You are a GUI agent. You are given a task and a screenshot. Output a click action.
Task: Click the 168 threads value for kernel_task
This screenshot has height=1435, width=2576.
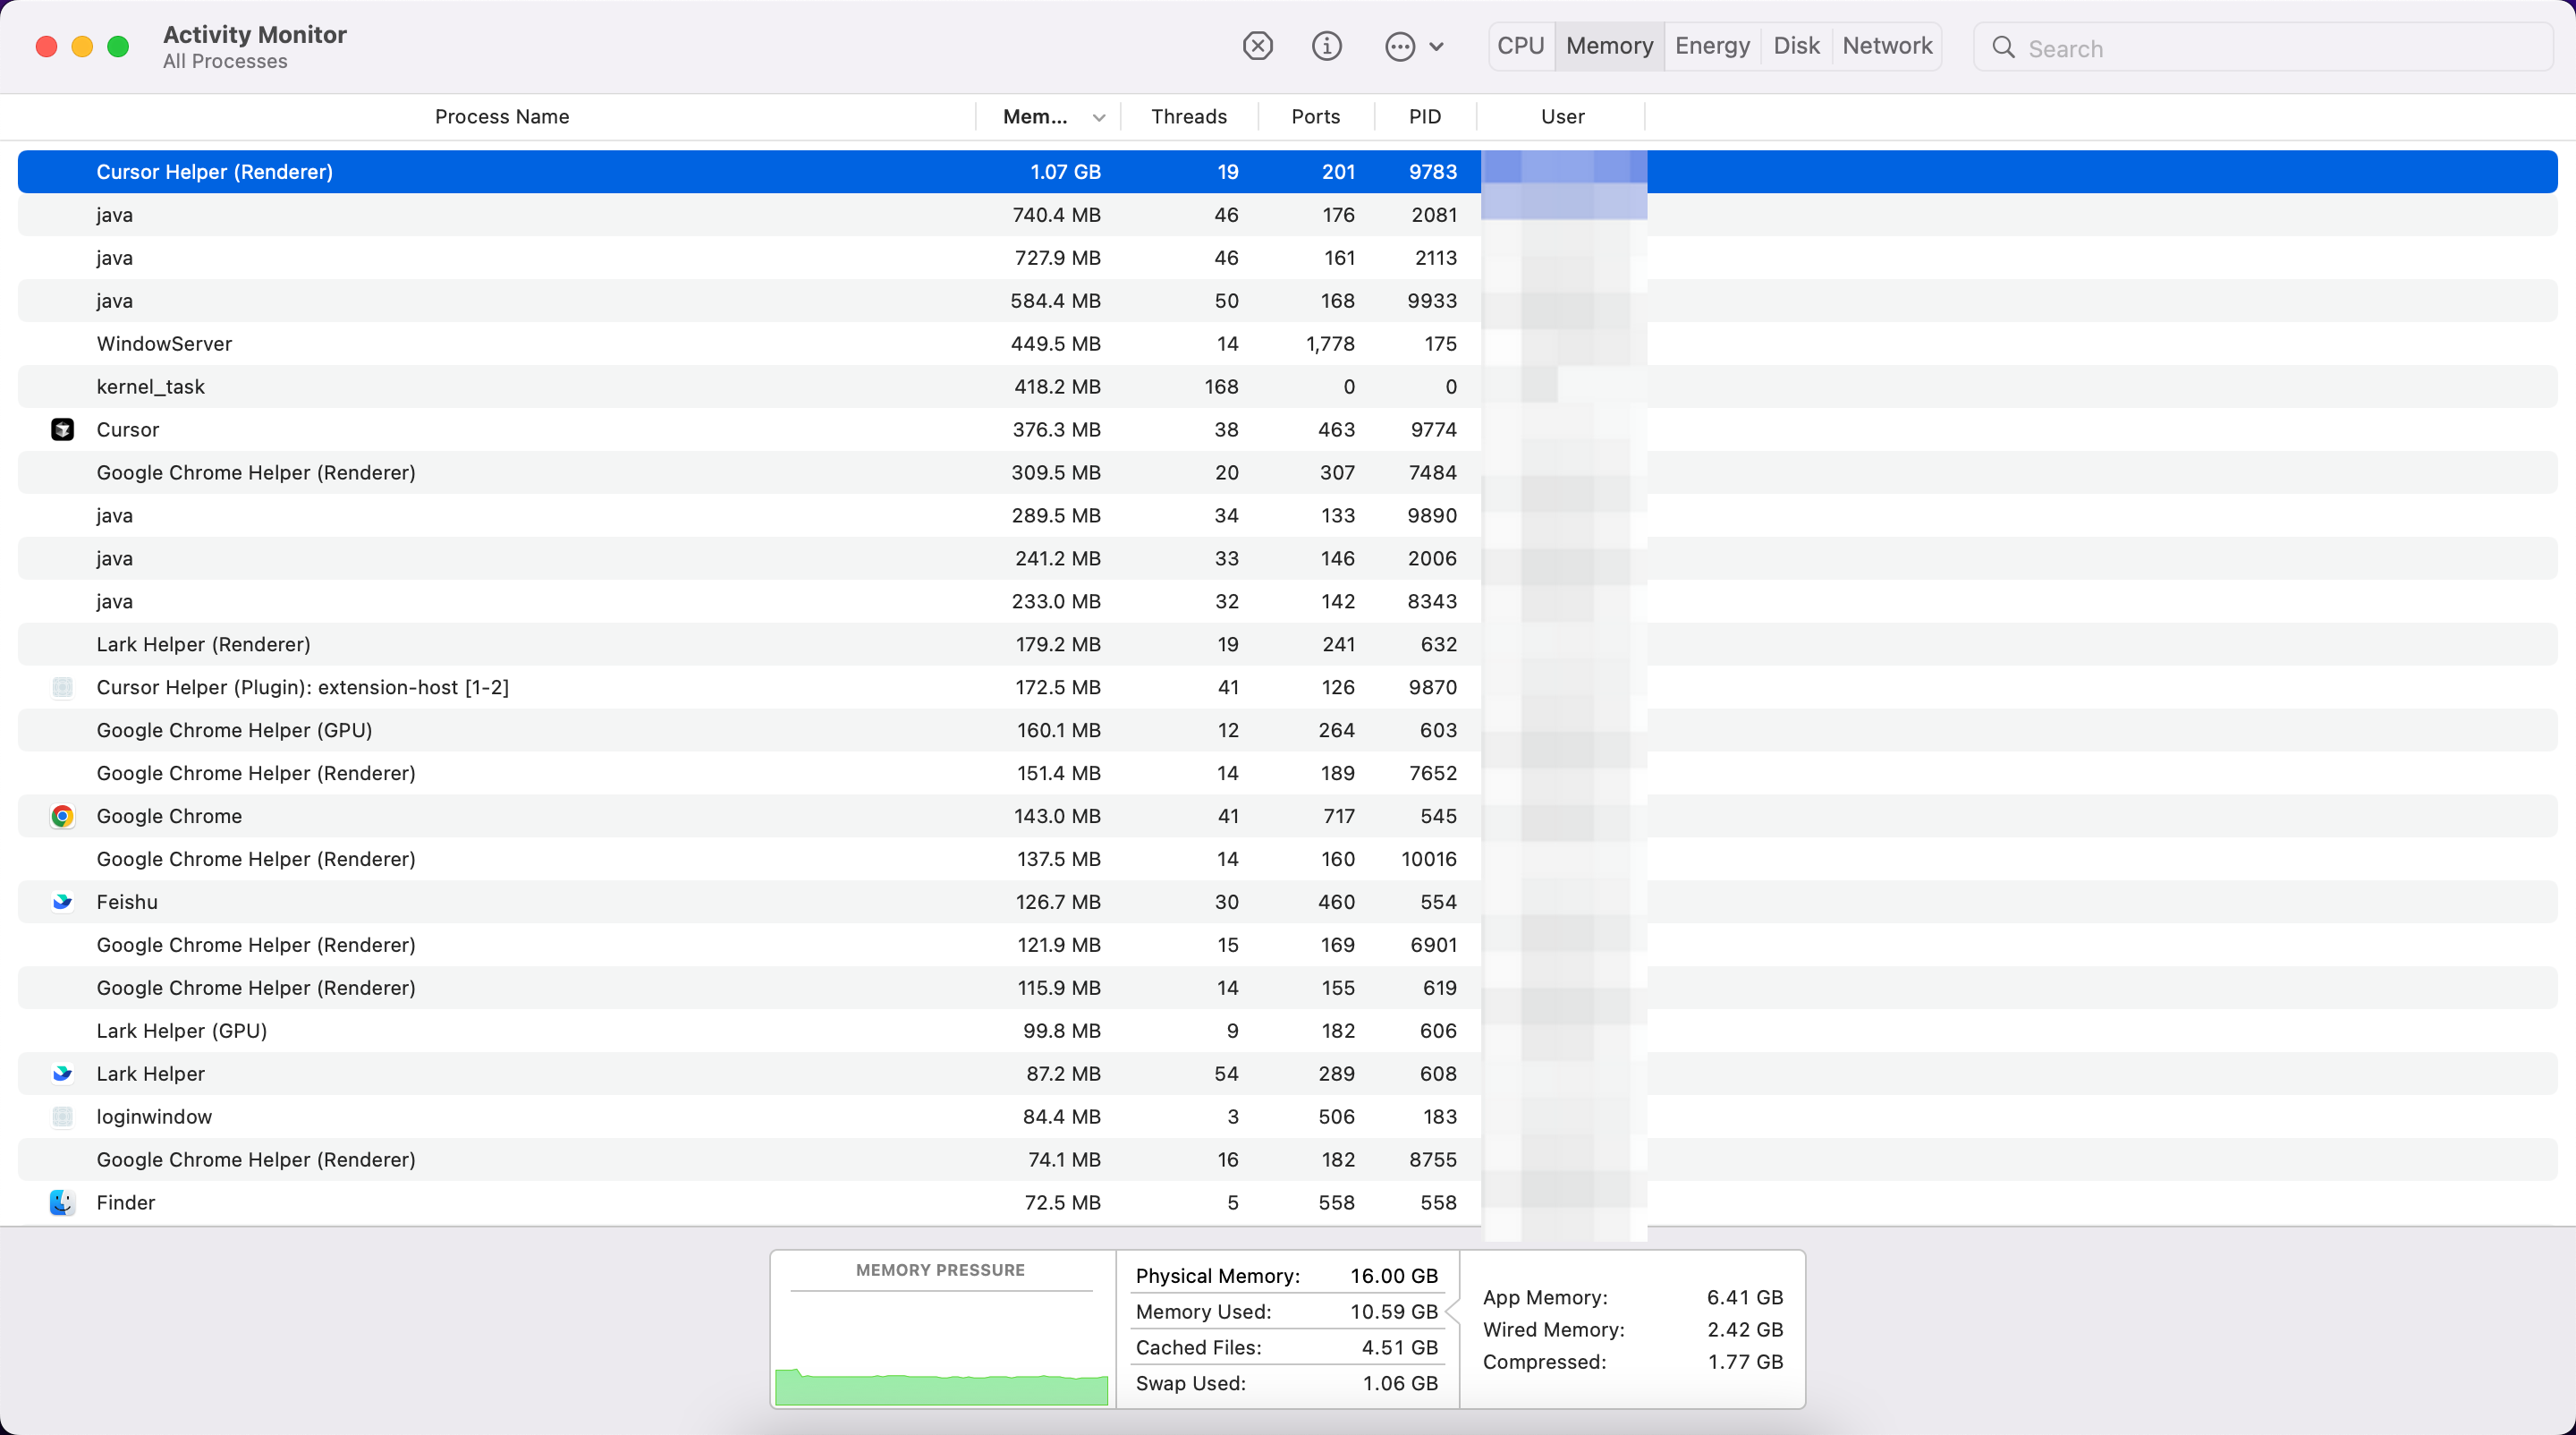click(x=1220, y=387)
